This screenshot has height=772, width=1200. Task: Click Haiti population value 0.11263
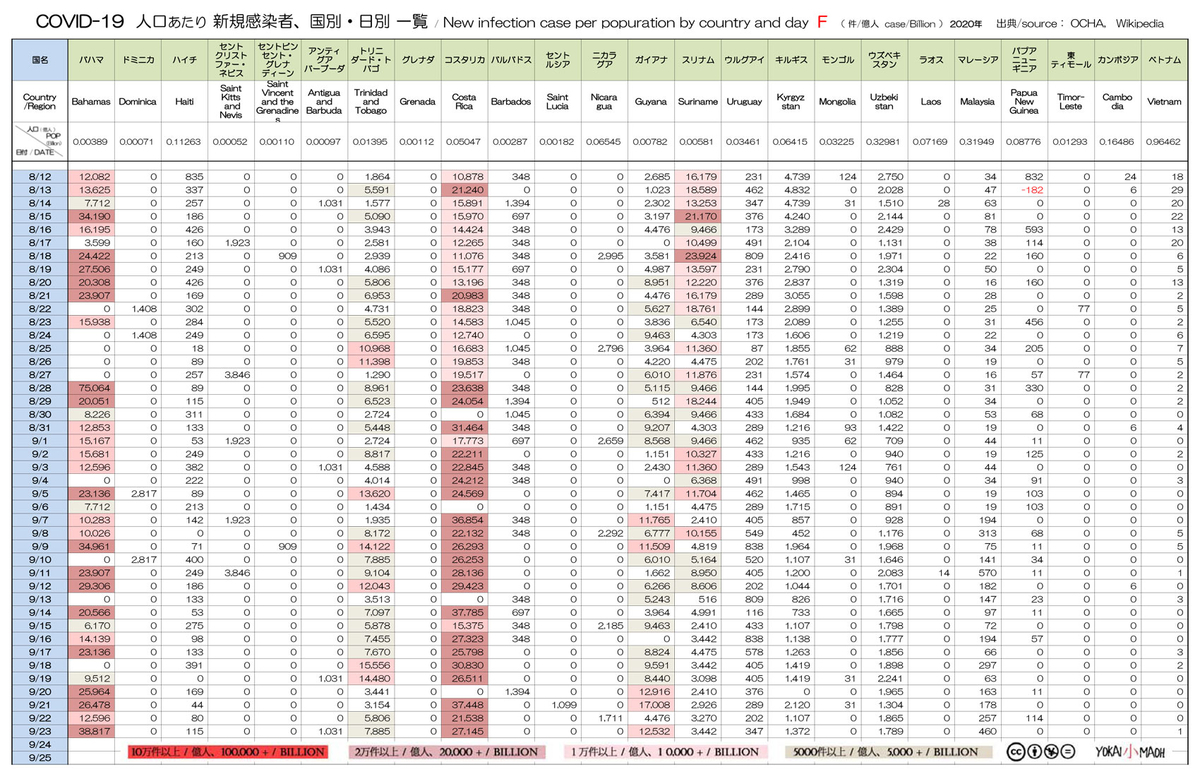183,142
